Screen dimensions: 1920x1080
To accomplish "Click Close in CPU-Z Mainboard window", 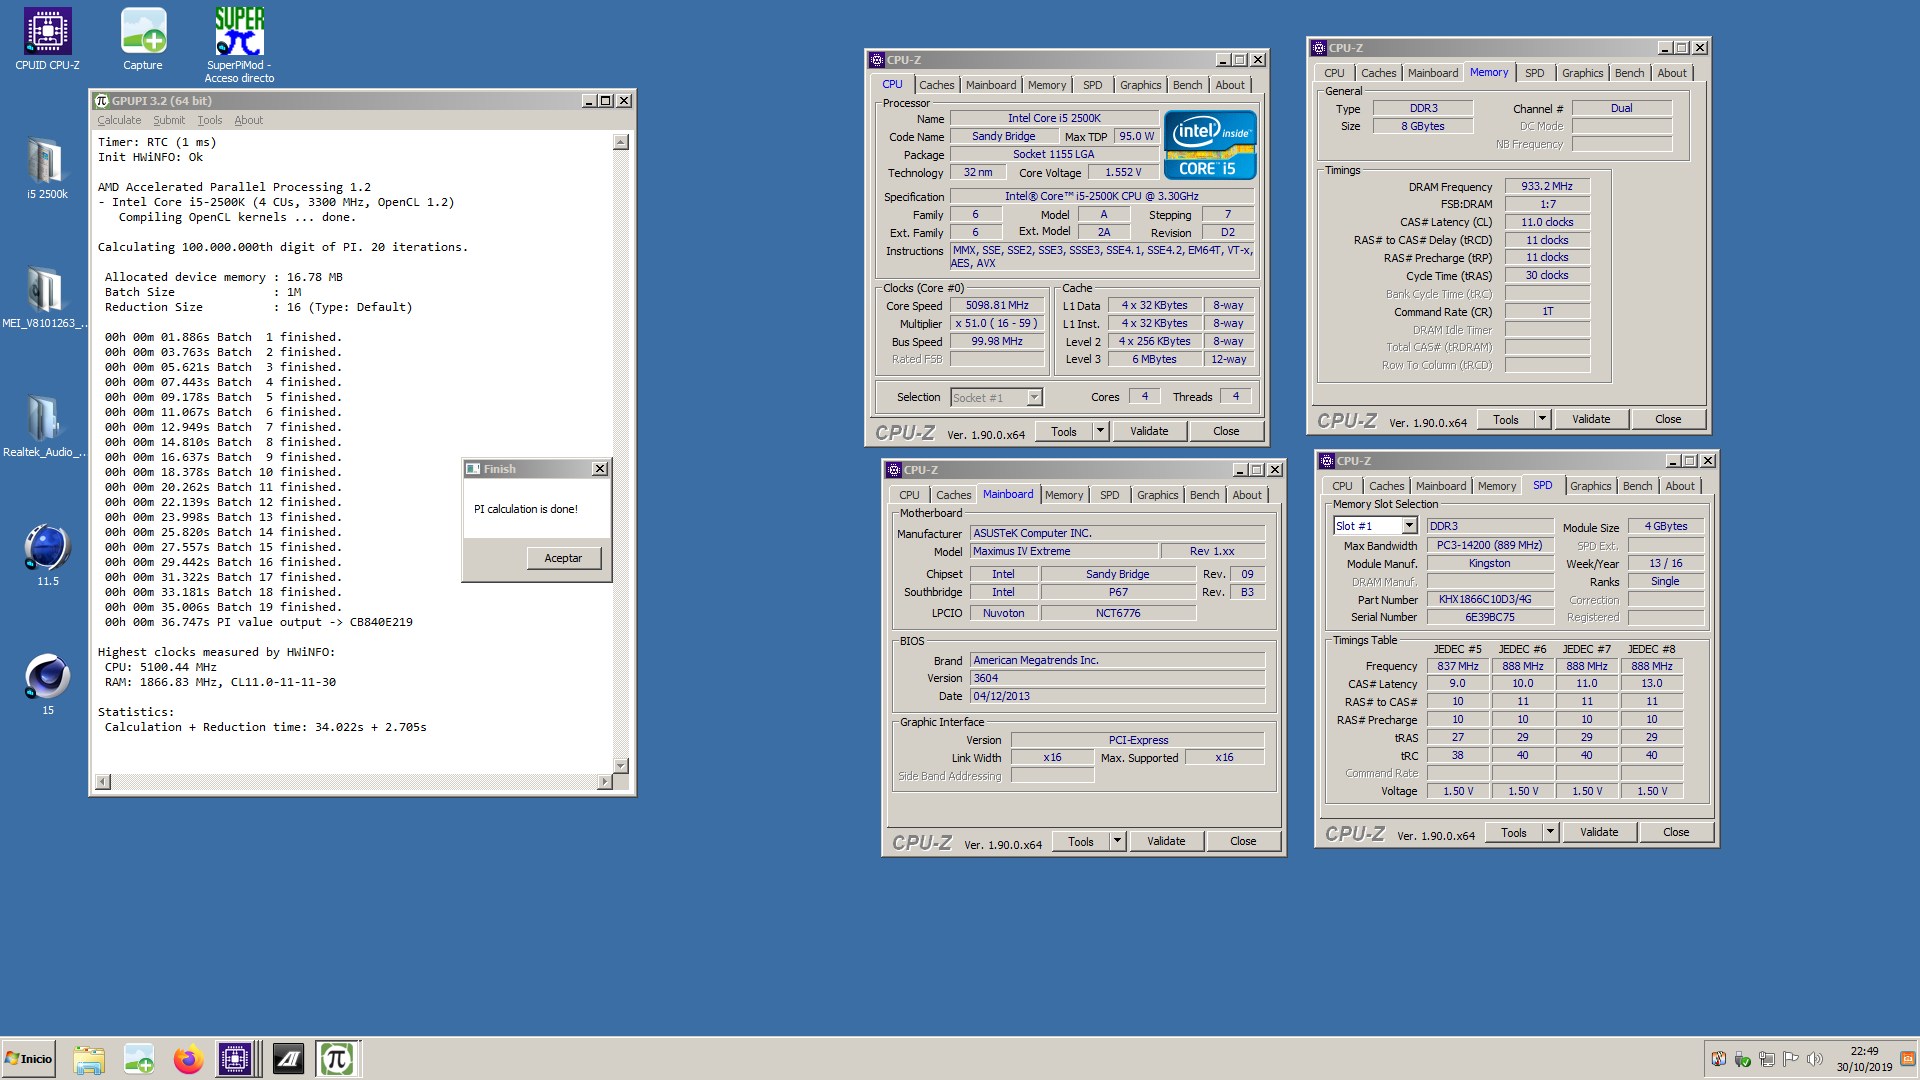I will click(x=1243, y=841).
